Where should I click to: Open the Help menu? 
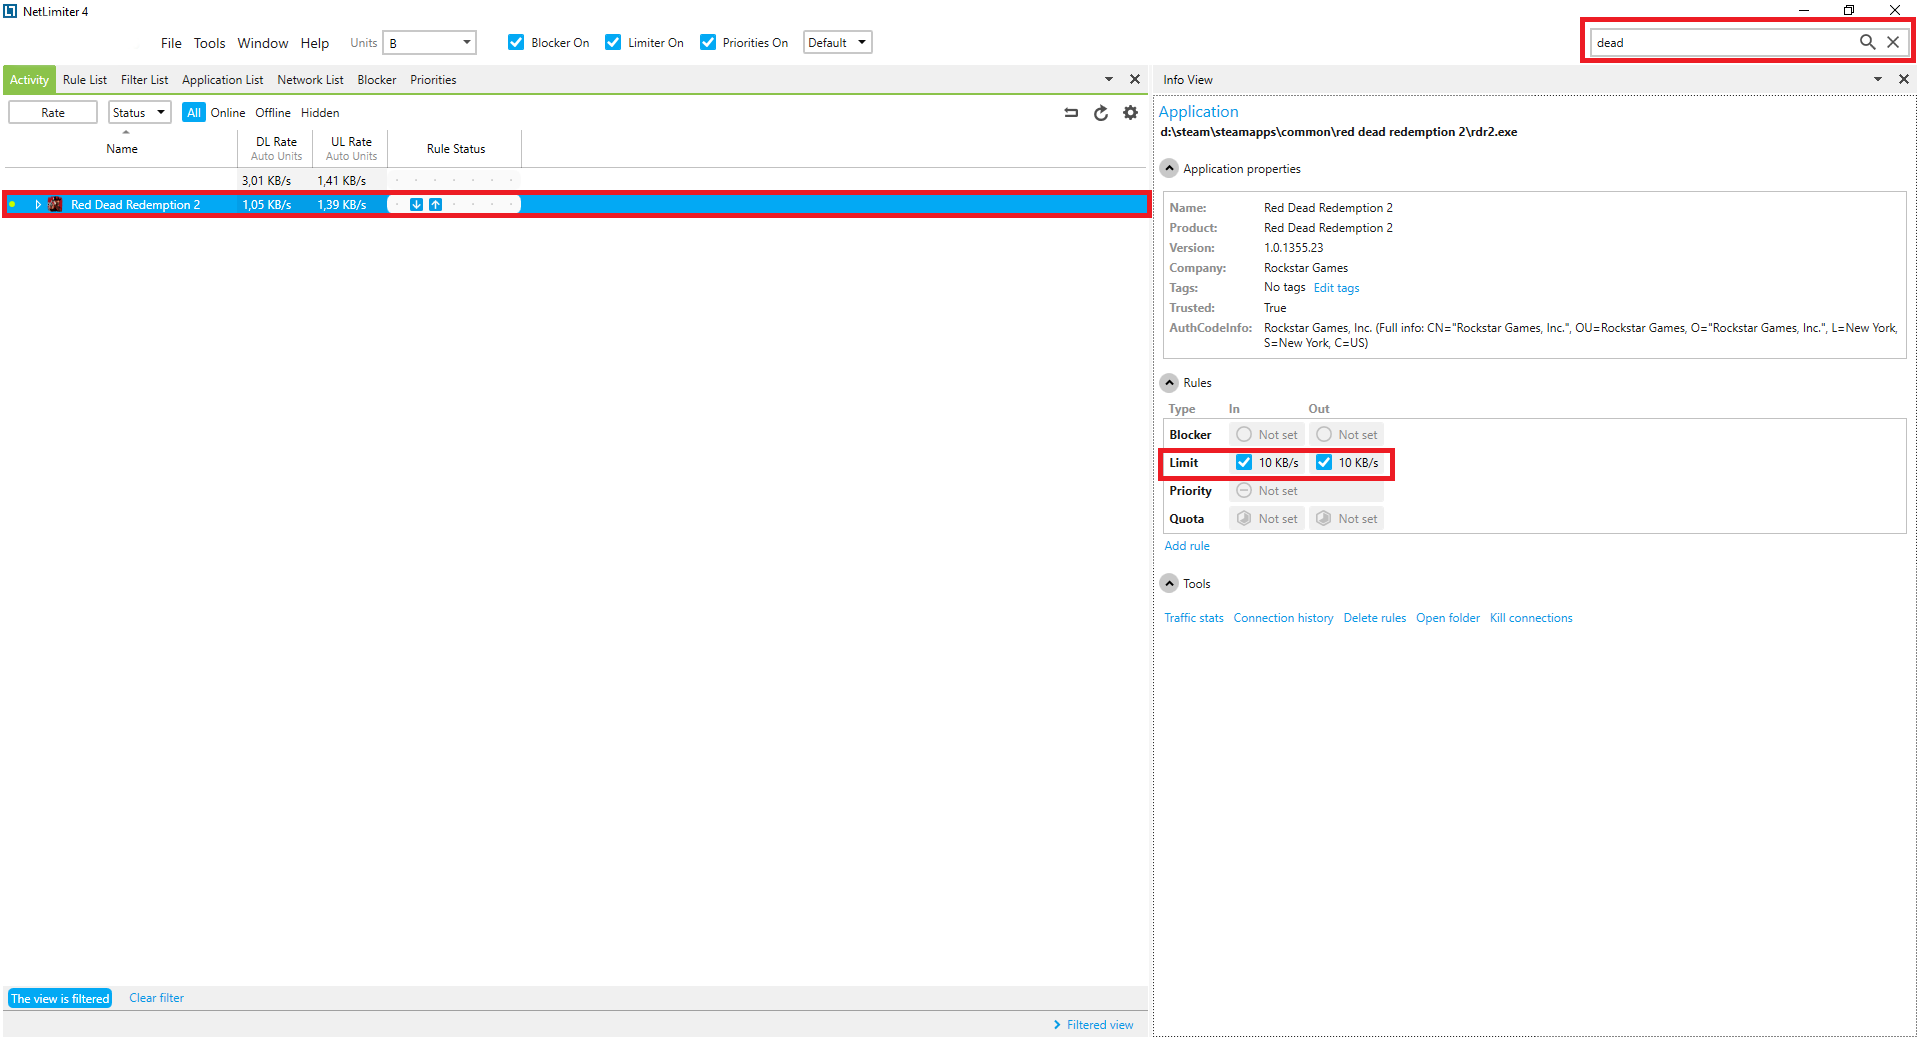(315, 43)
